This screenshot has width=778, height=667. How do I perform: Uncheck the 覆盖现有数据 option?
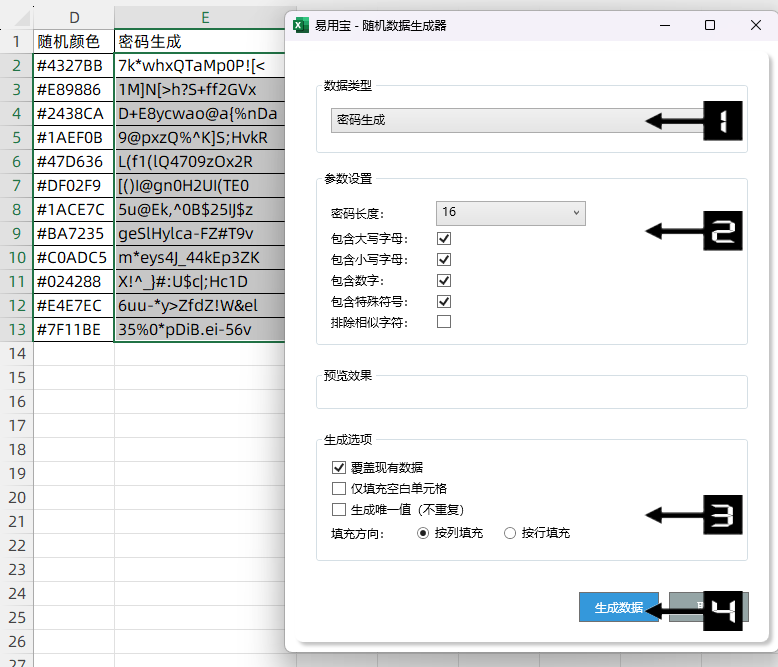(x=339, y=467)
